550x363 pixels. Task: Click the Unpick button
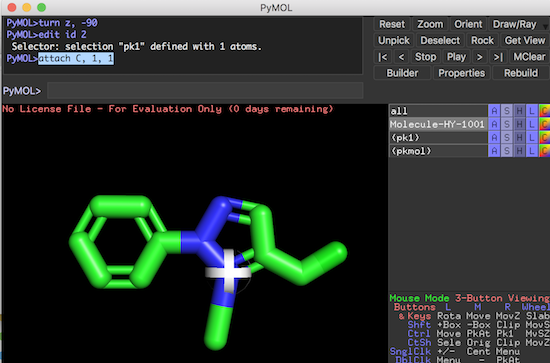click(x=394, y=40)
